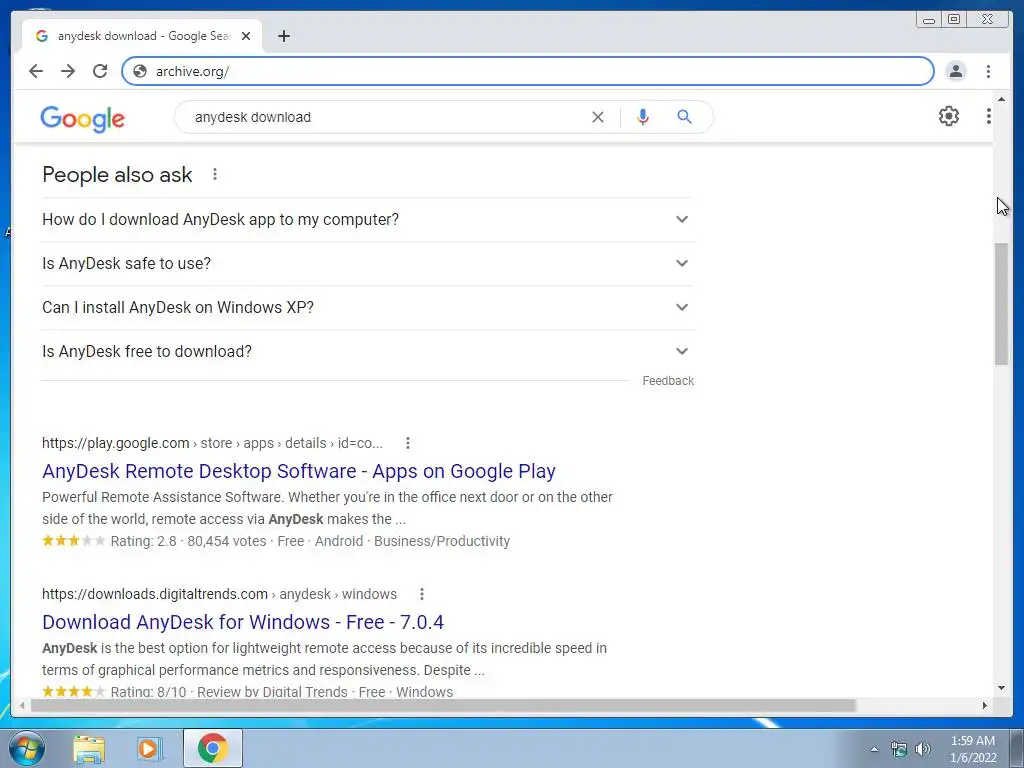Open AnyDesk Remote Desktop Software Google Play link
This screenshot has width=1024, height=768.
tap(298, 471)
